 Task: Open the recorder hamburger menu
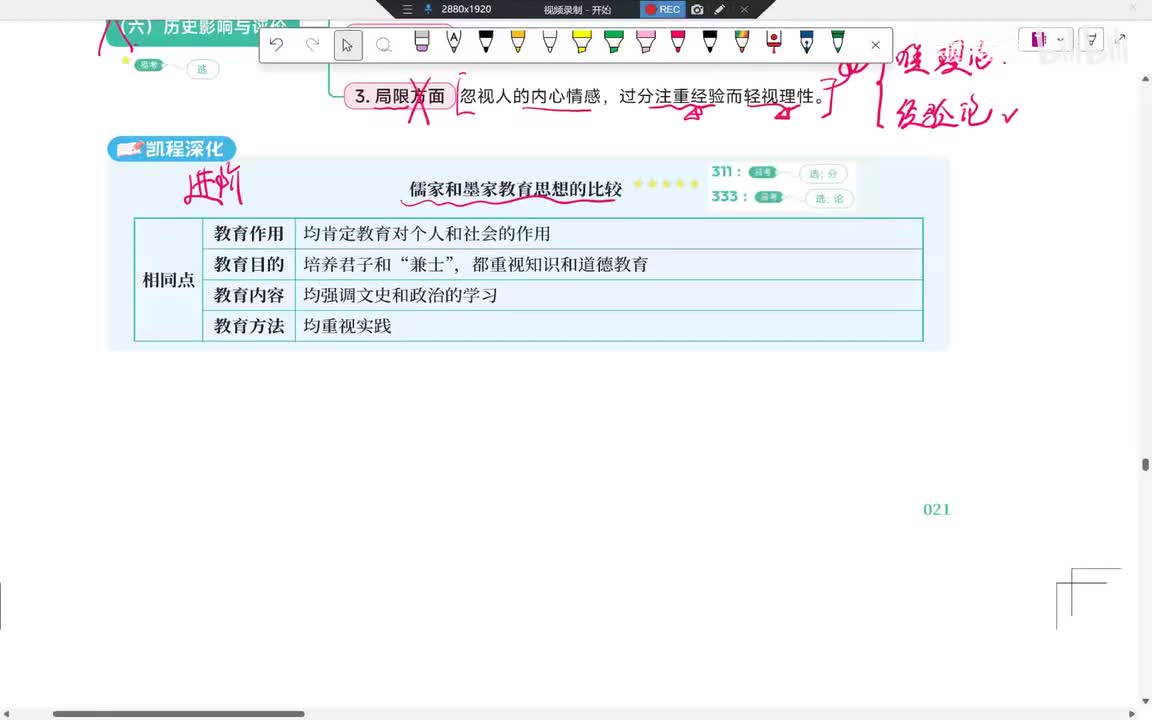click(x=408, y=10)
